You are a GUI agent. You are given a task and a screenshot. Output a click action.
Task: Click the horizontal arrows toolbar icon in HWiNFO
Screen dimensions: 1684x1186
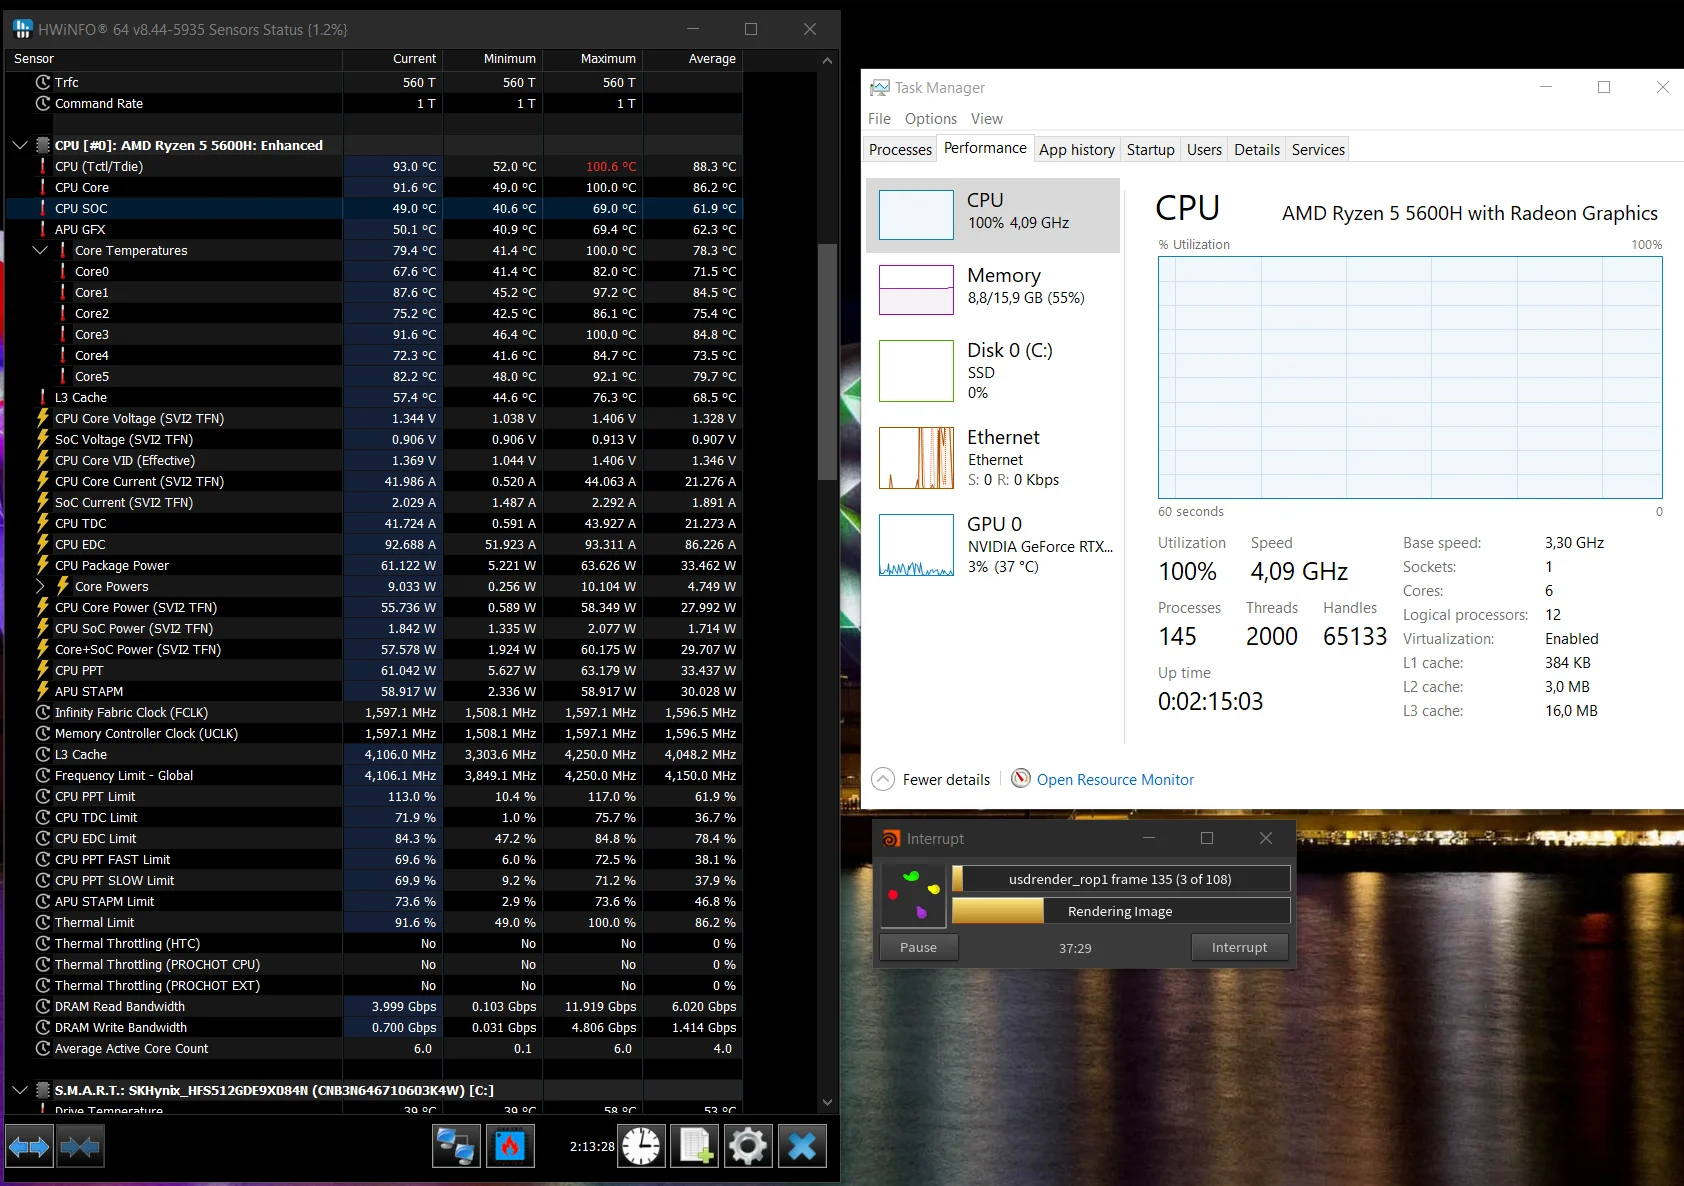pos(29,1146)
